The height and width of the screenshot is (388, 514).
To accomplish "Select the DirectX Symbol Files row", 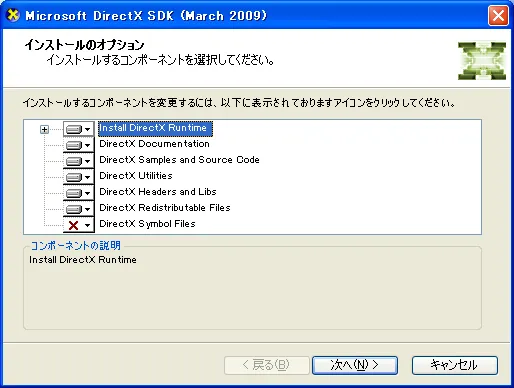I will point(147,224).
